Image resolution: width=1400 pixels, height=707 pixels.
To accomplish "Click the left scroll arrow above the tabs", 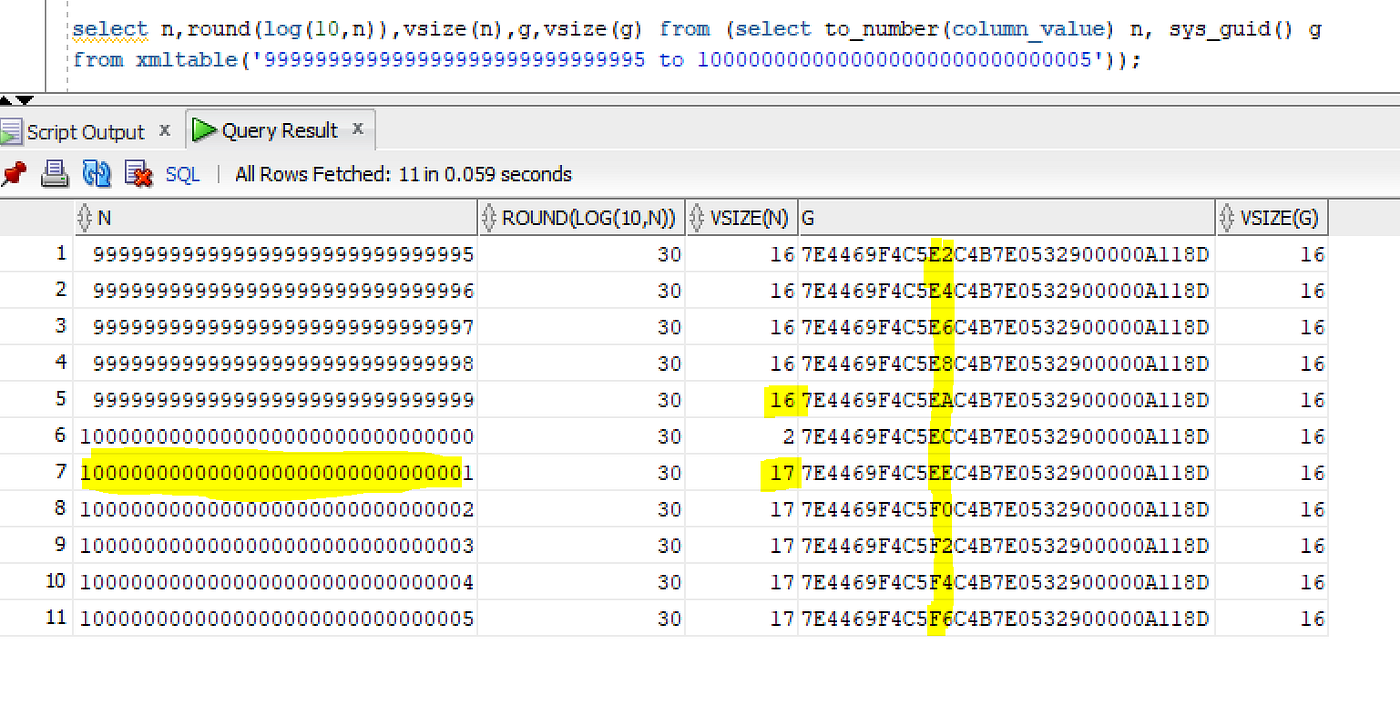I will (x=7, y=100).
